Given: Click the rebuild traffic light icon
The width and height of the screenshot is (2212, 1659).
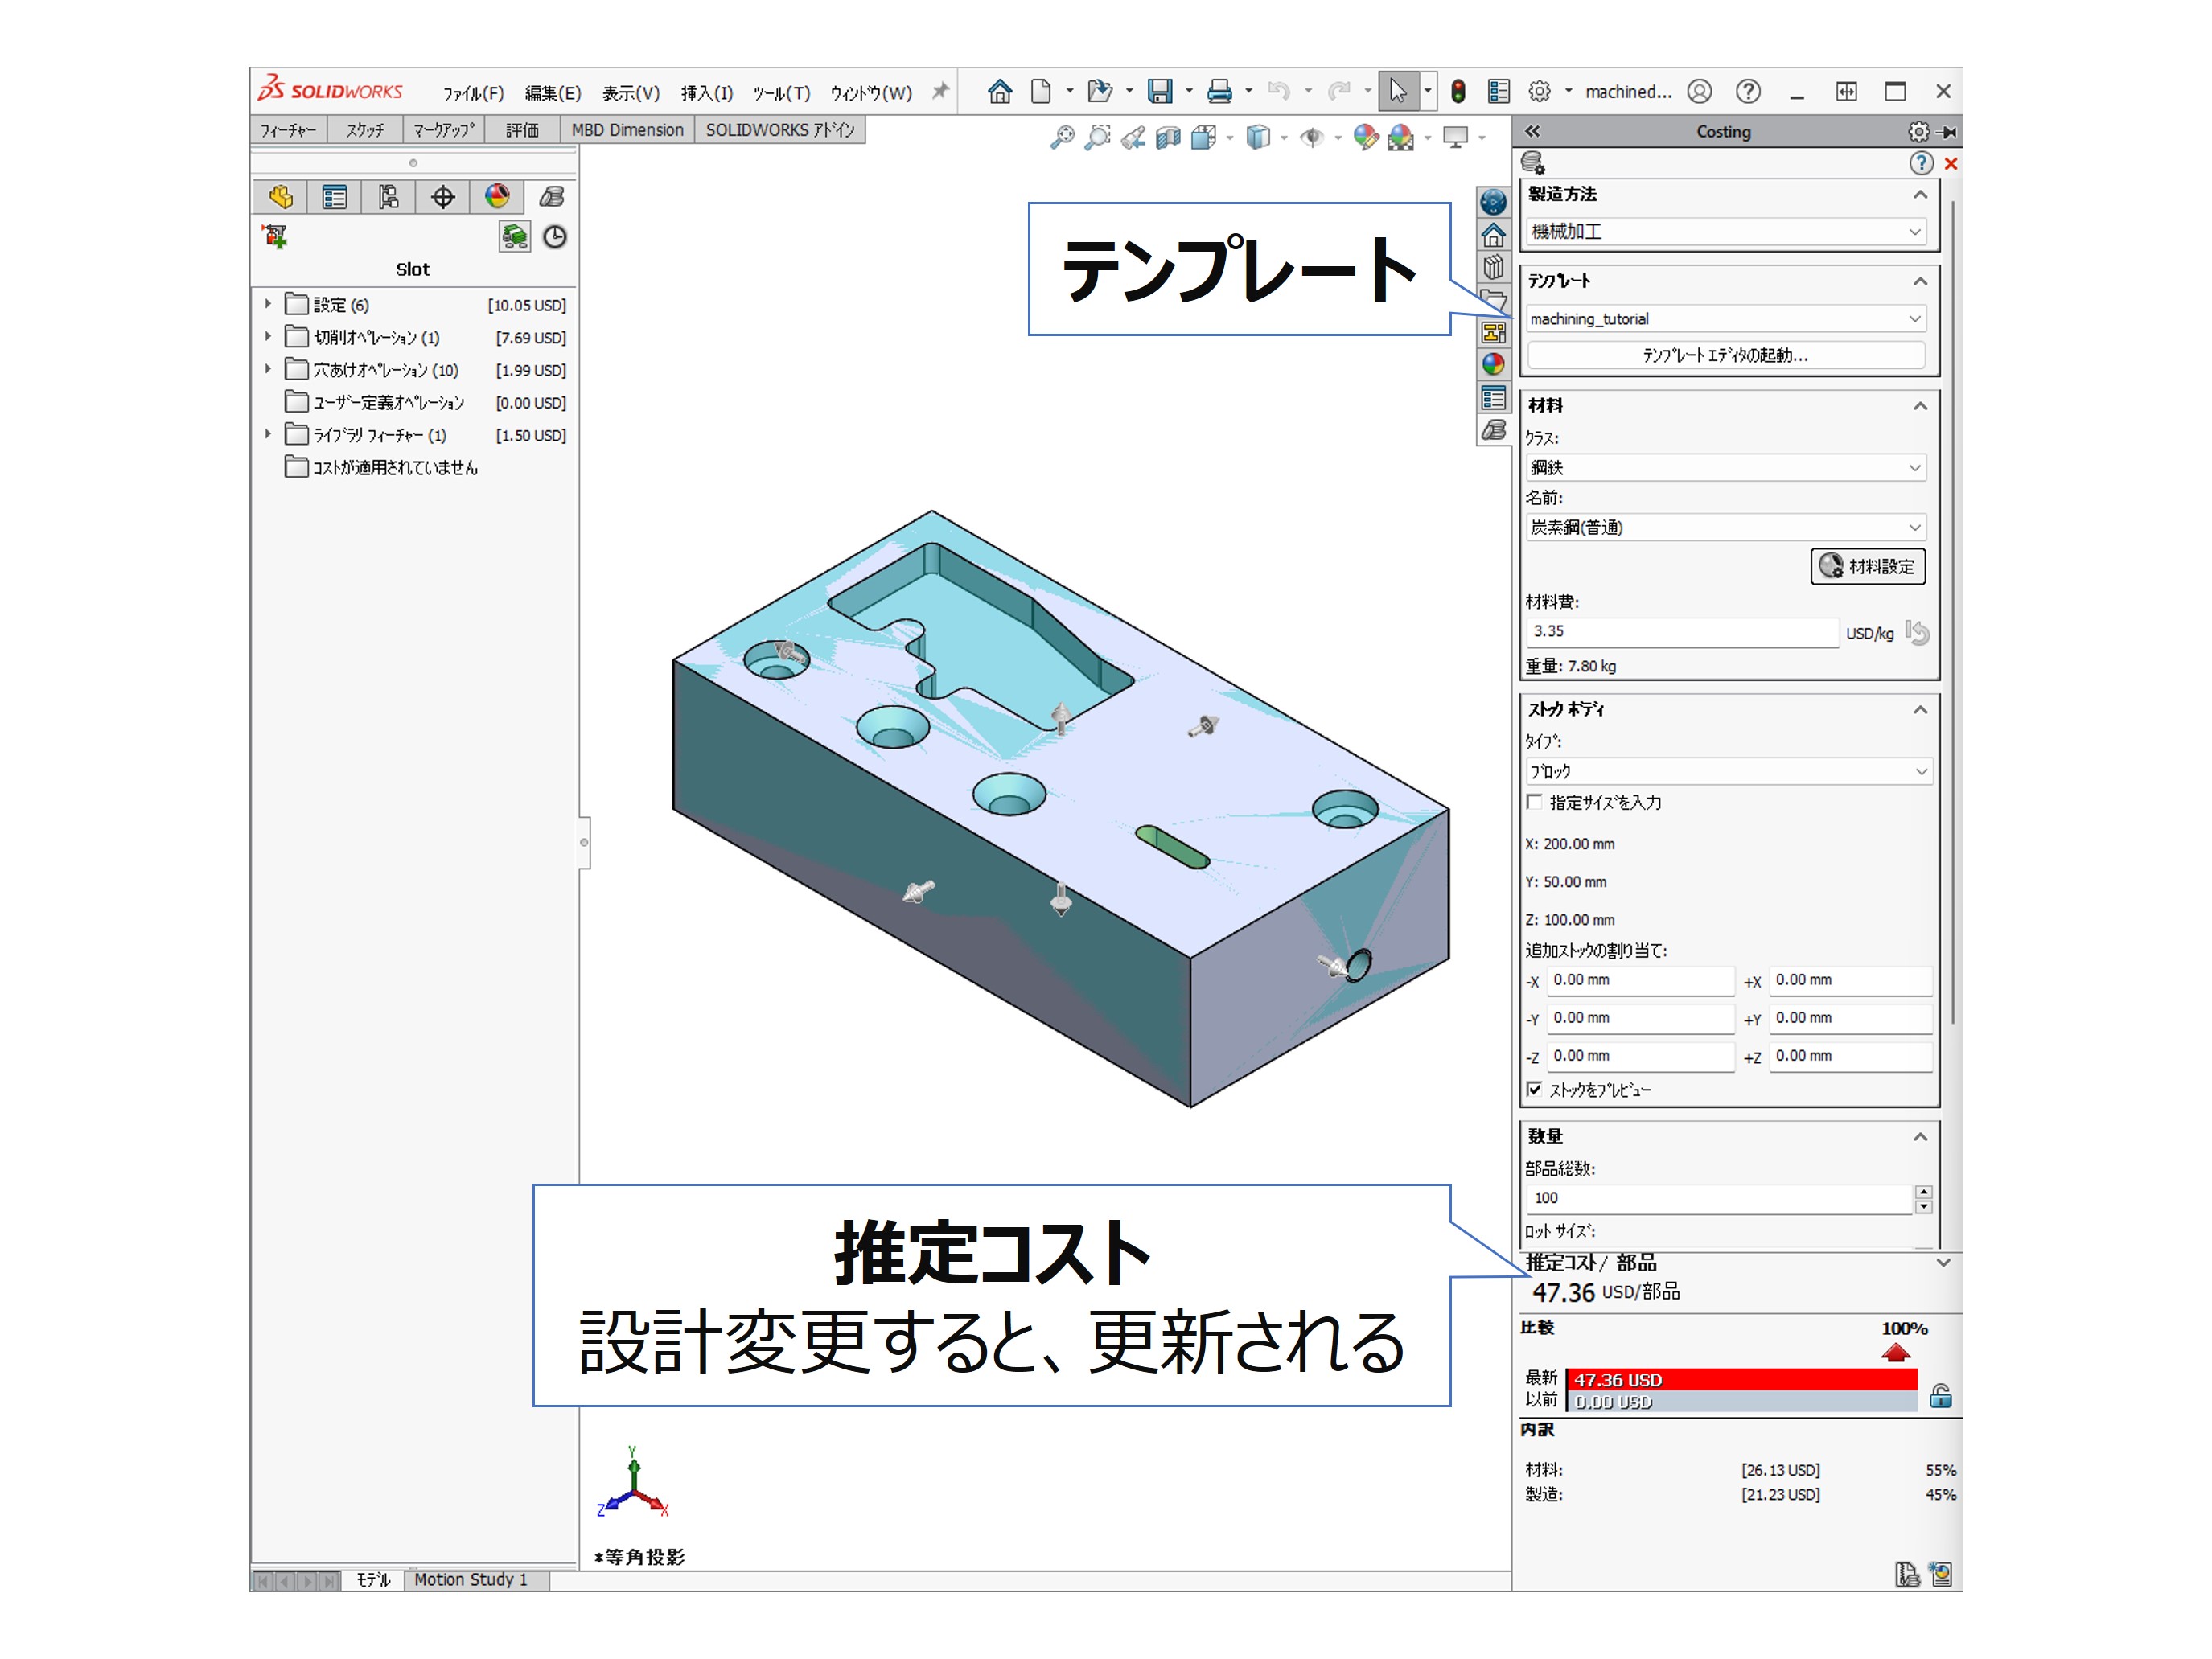Looking at the screenshot, I should pyautogui.click(x=1458, y=92).
